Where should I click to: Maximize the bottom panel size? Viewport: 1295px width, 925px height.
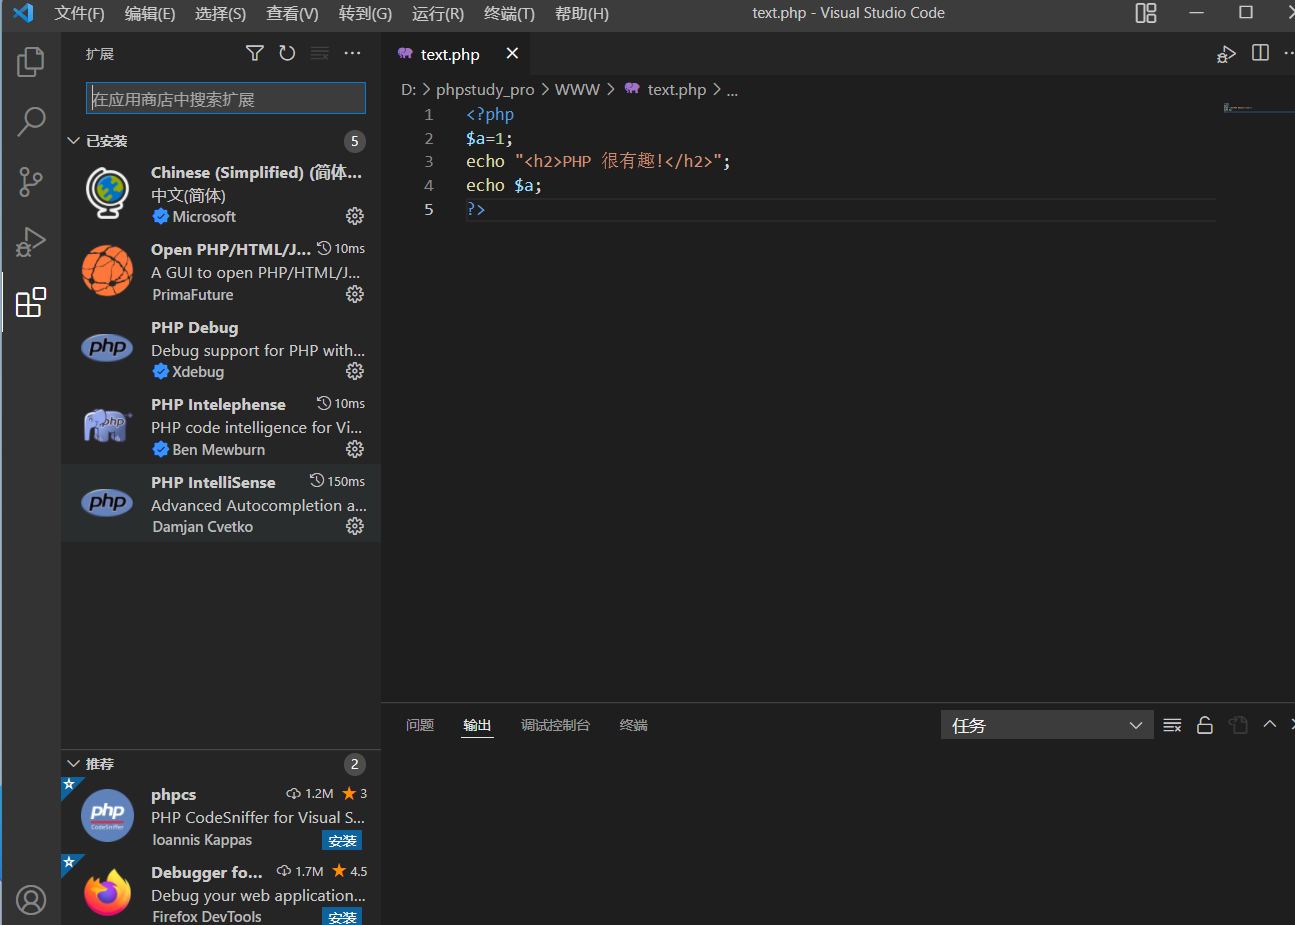1270,724
